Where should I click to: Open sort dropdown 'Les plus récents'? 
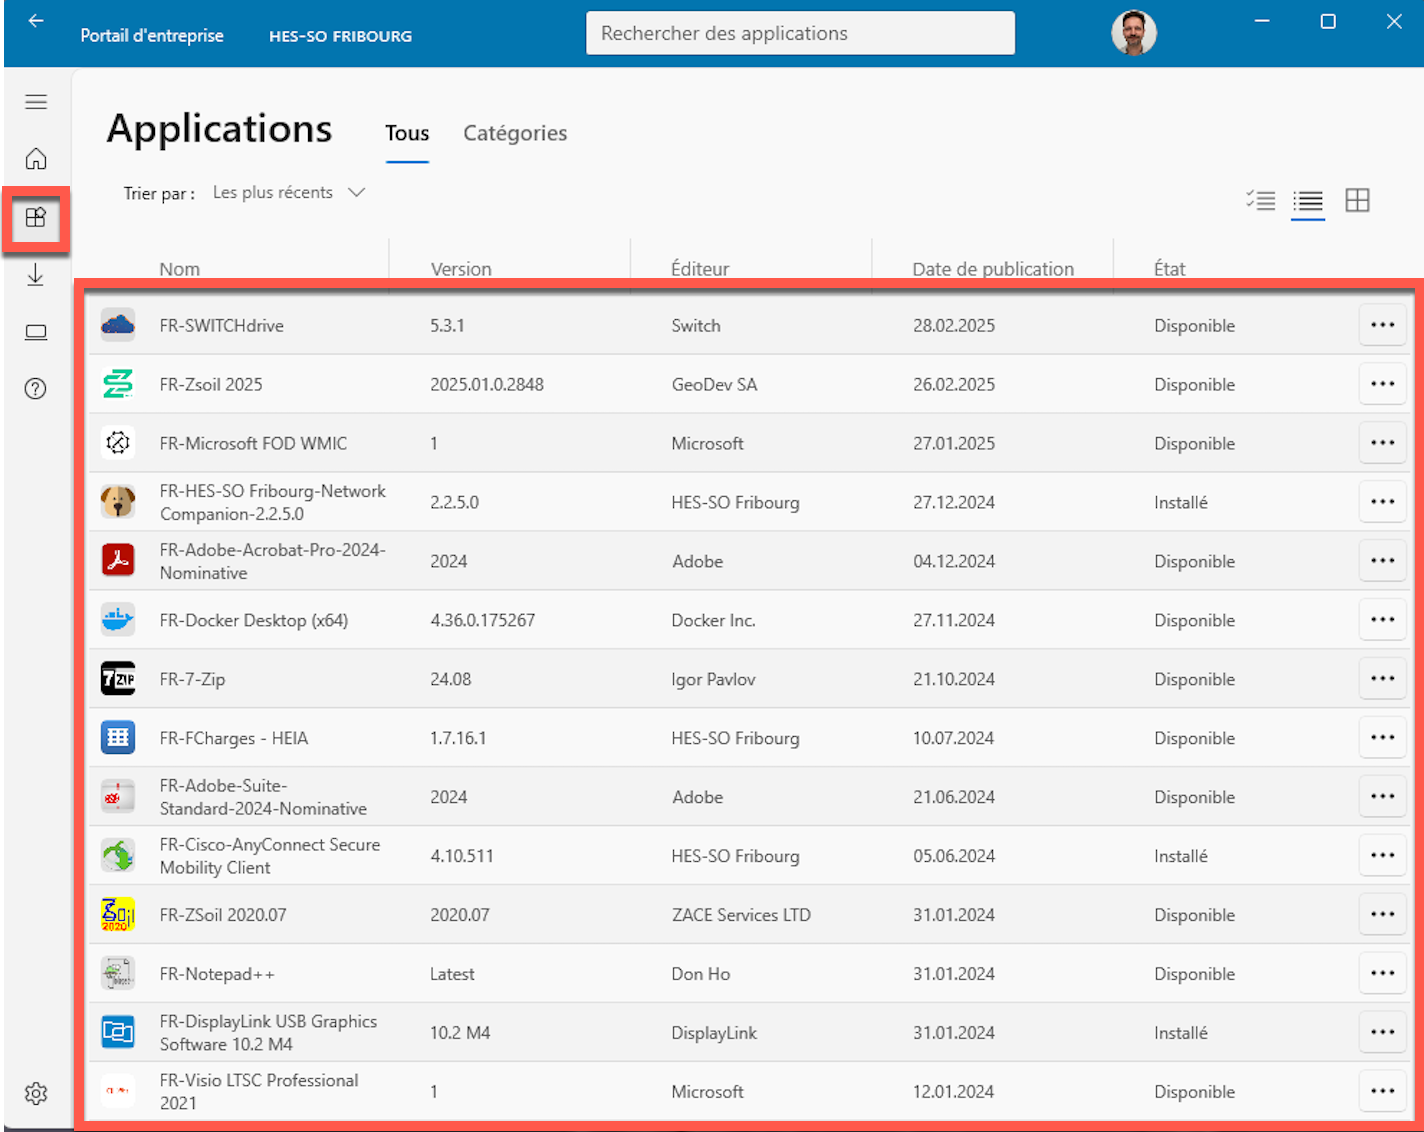pos(288,193)
